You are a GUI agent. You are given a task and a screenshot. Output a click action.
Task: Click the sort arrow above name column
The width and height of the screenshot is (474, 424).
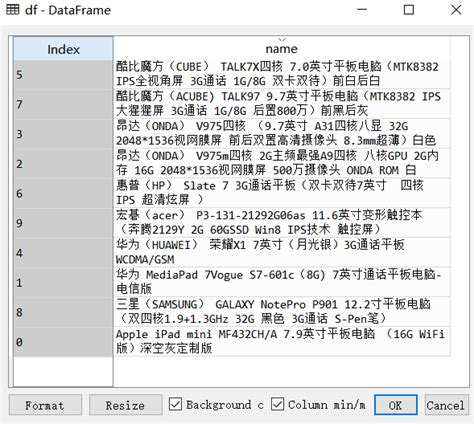tap(282, 39)
